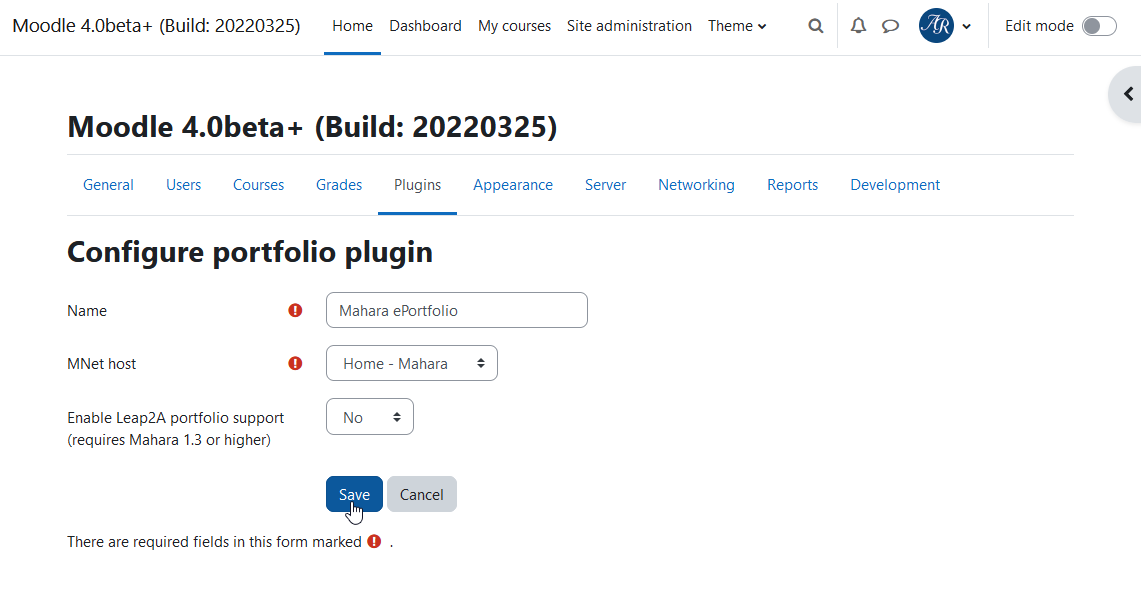Screen dimensions: 1141x602
Task: Click the user avatar picture
Action: point(937,25)
